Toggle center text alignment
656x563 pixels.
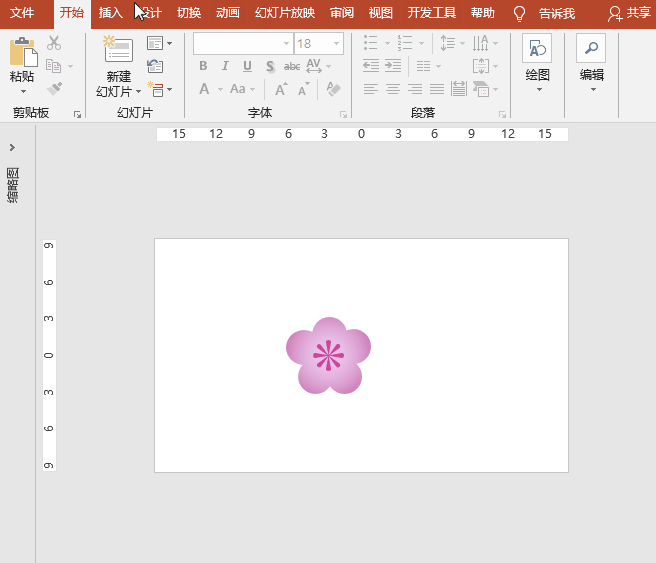click(x=393, y=89)
